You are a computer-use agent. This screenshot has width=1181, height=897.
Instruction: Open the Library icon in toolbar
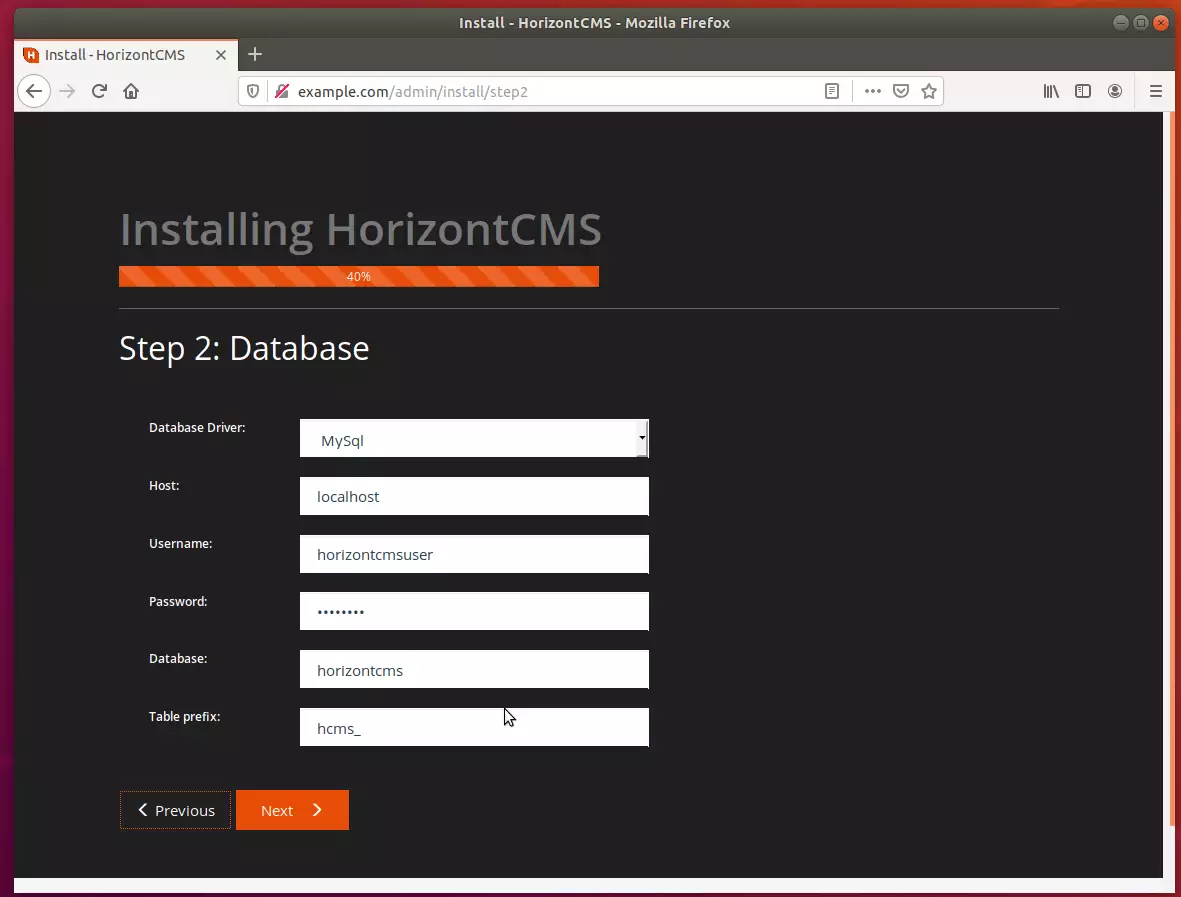coord(1051,92)
